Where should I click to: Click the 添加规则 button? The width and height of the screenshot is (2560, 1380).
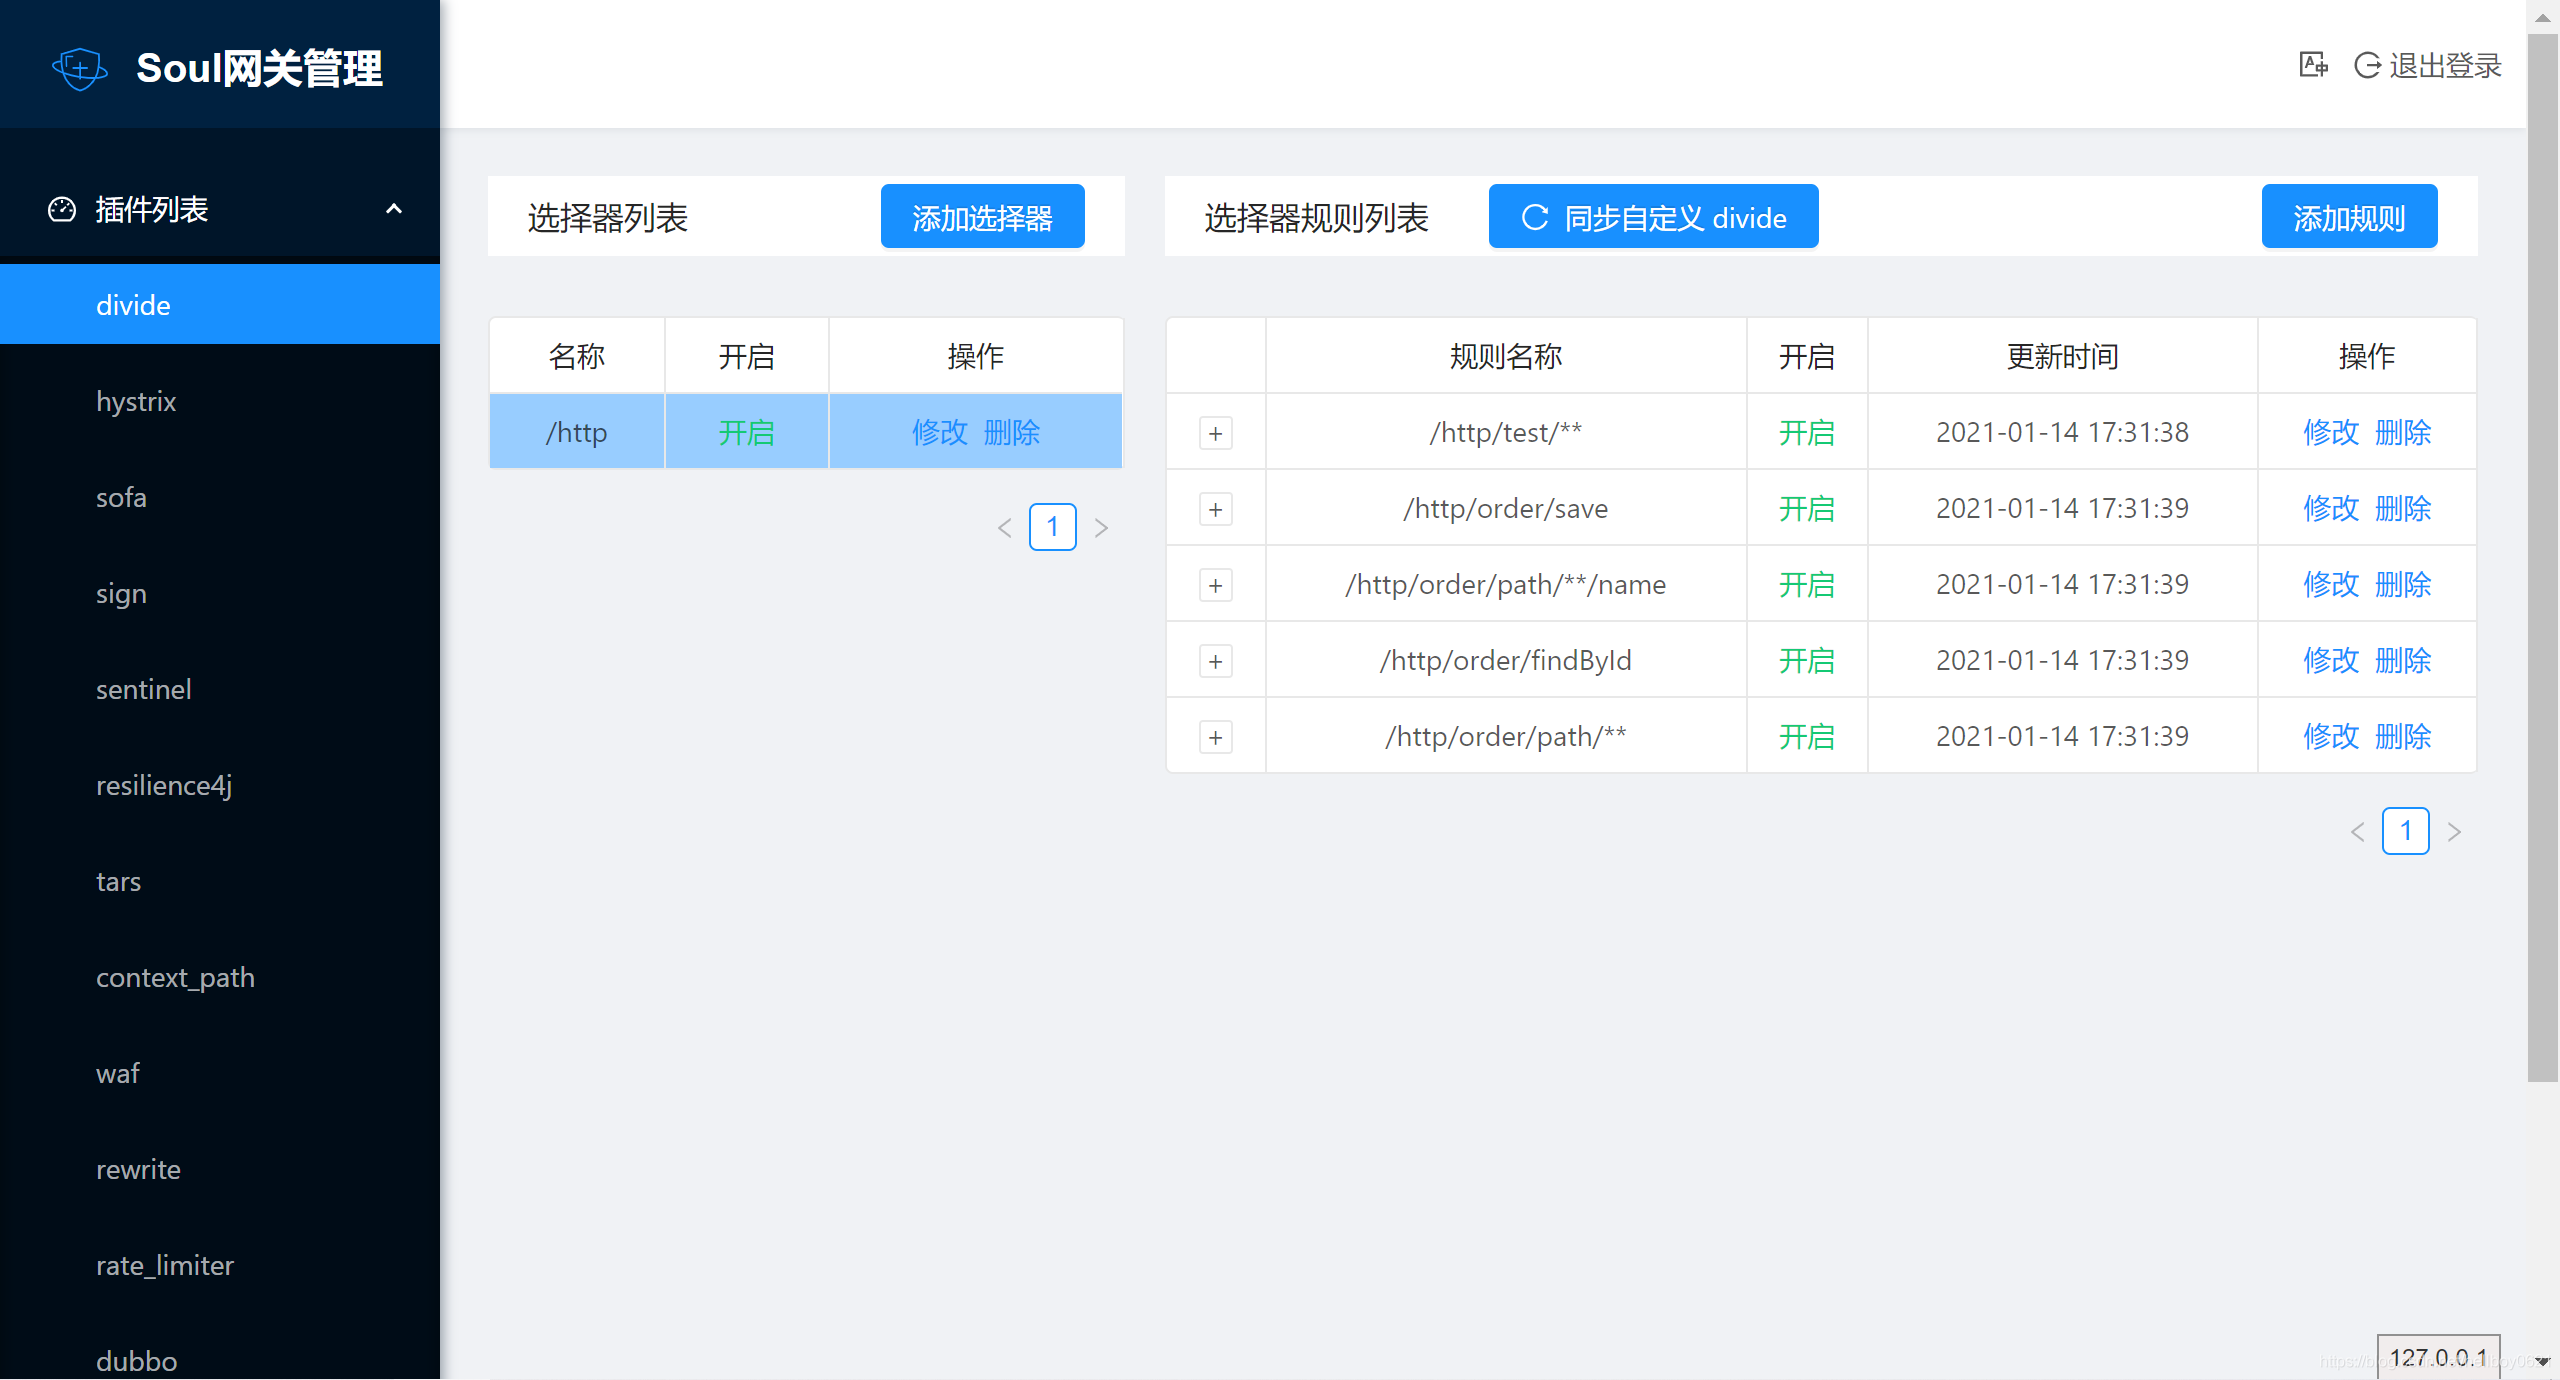pos(2348,217)
